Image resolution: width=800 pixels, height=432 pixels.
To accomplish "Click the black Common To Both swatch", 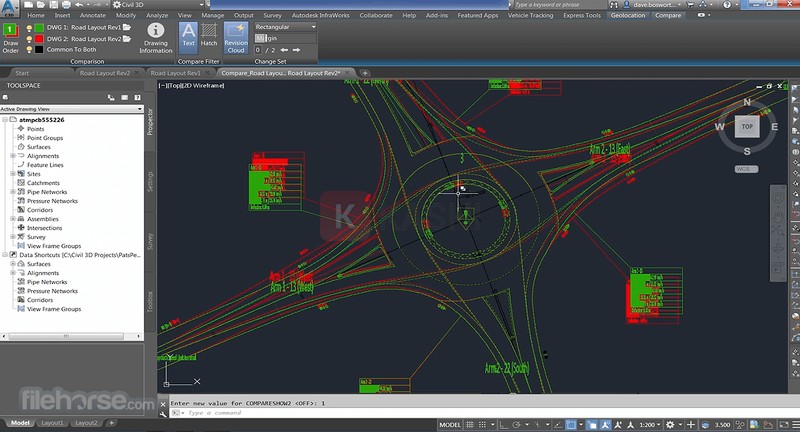I will (39, 49).
